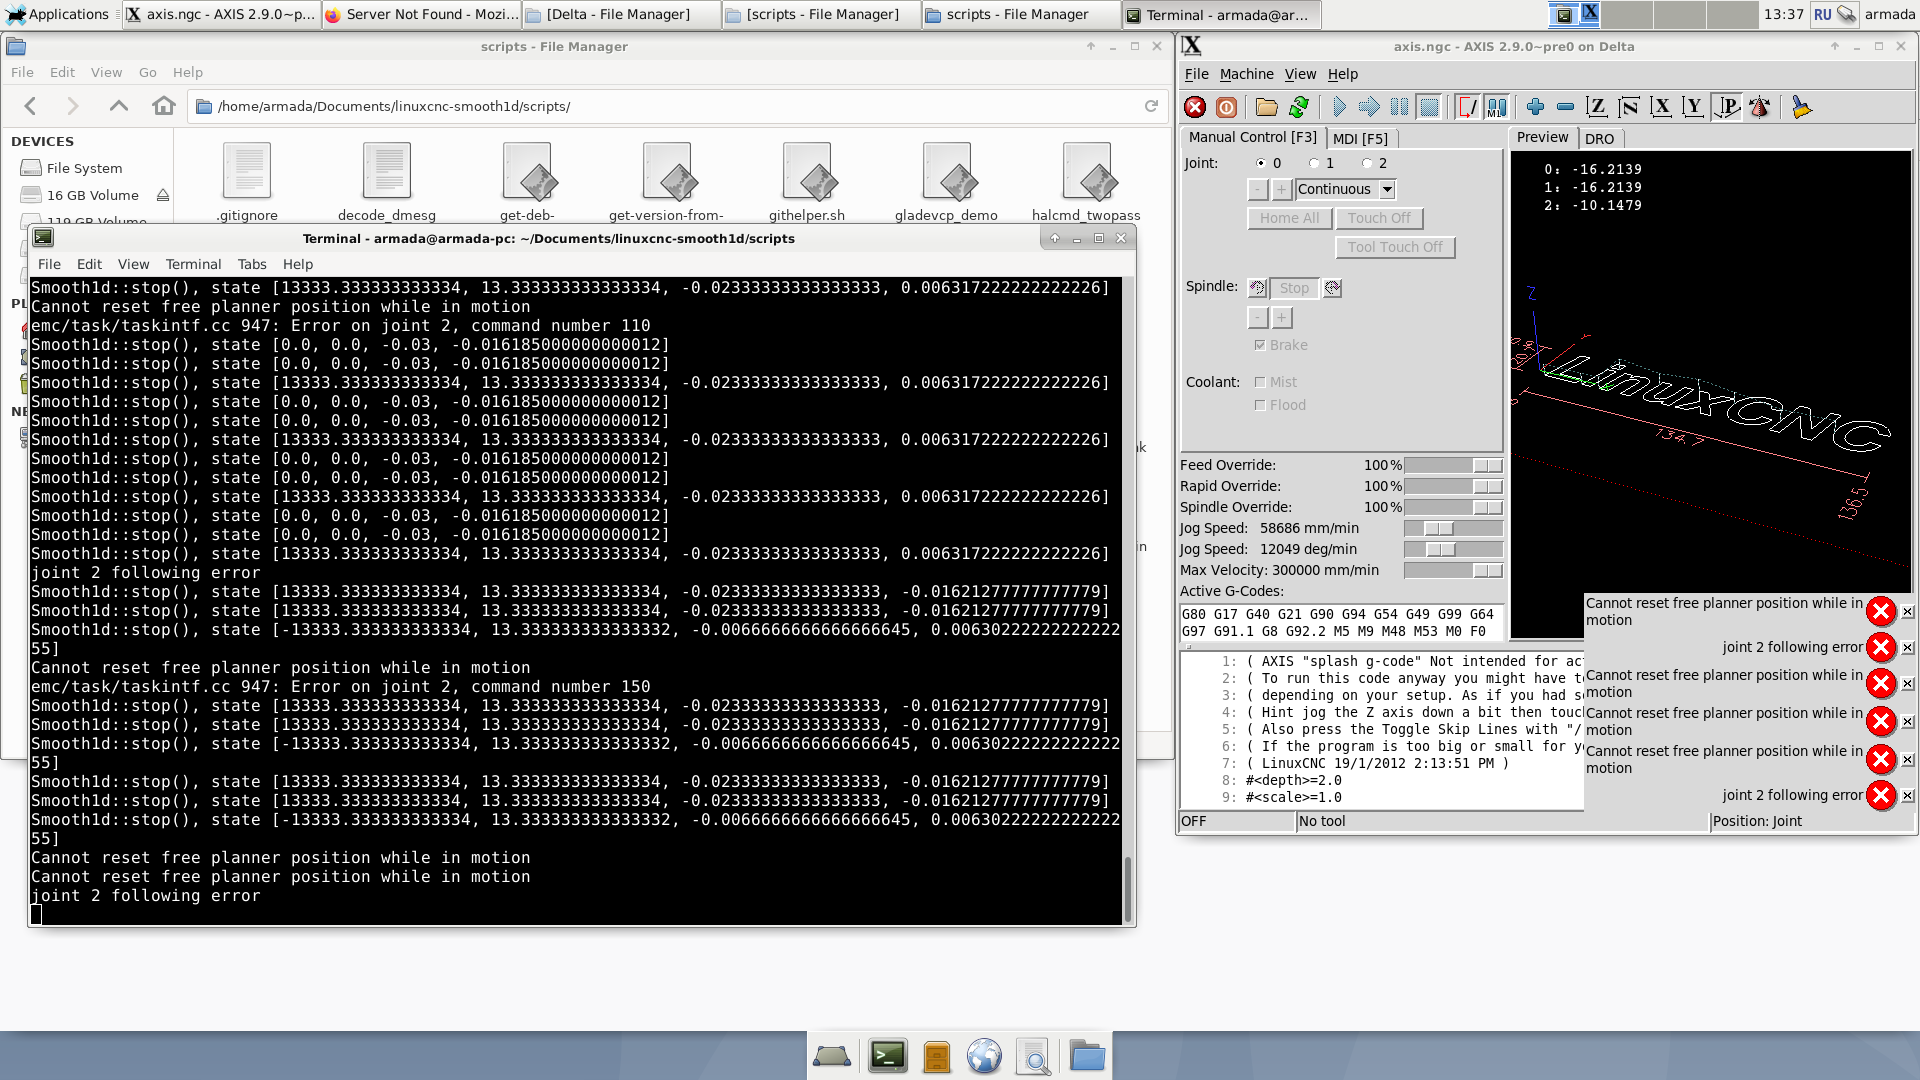The image size is (1920, 1080).
Task: Open View menu in AXIS
Action: coord(1300,74)
